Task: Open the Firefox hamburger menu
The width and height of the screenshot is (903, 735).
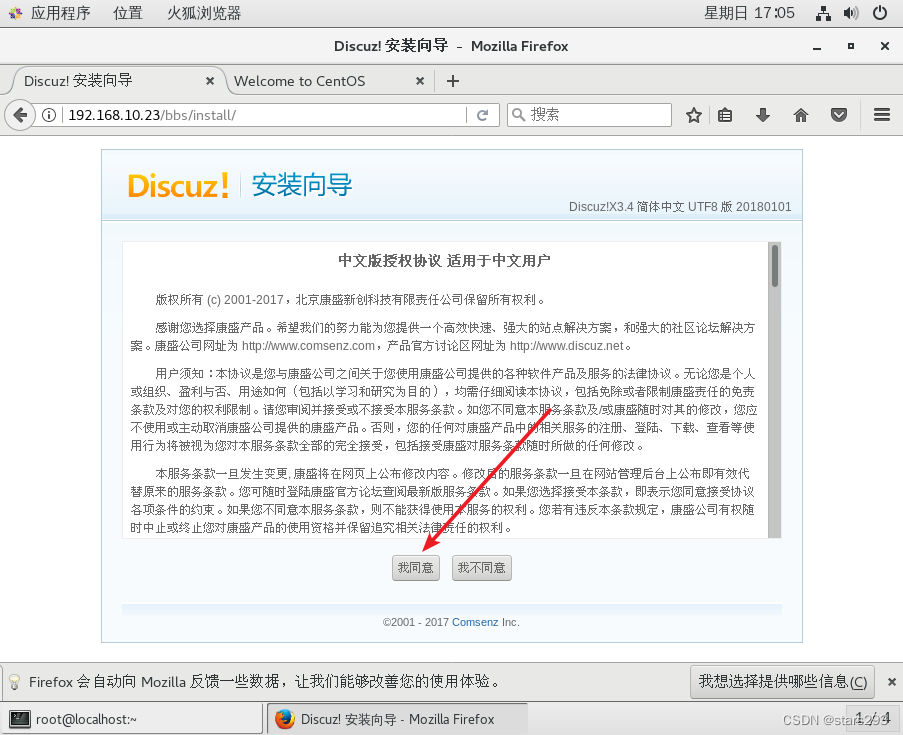Action: [x=882, y=115]
